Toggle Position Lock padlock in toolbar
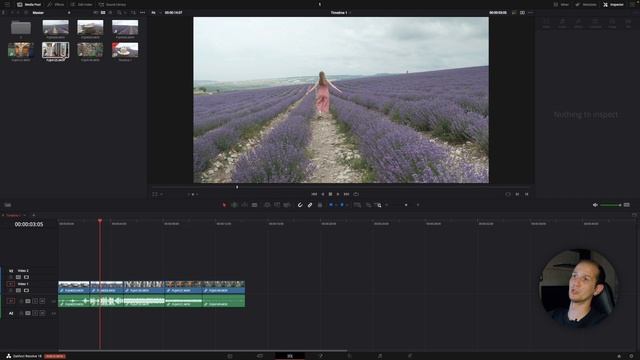The height and width of the screenshot is (360, 640). 320,205
